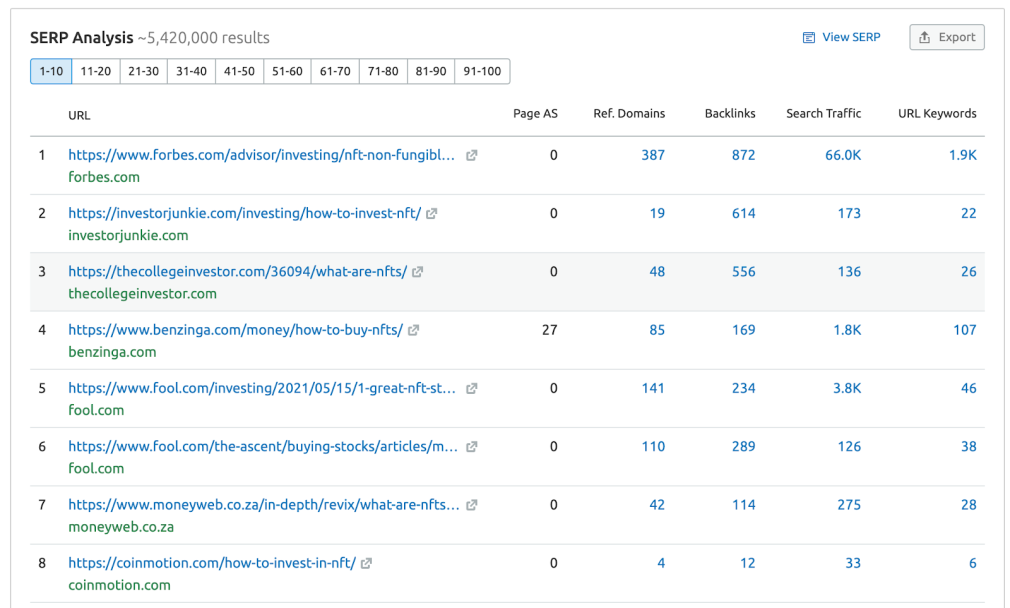View benzinga.com's 107 URL keywords
Viewport: 1010px width, 608px height.
pyautogui.click(x=965, y=329)
